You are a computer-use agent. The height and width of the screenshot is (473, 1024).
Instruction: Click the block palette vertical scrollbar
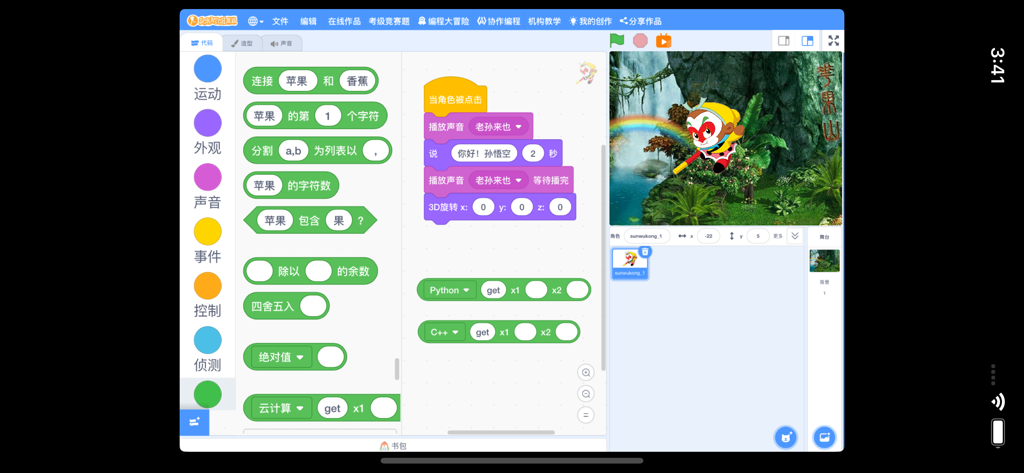point(396,369)
